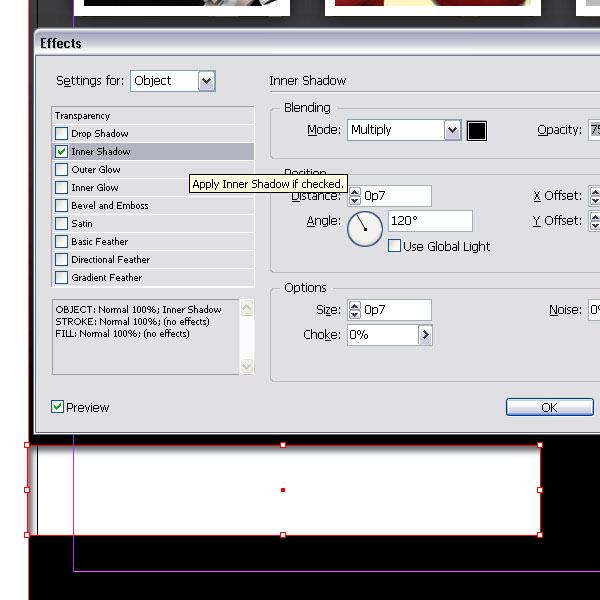The height and width of the screenshot is (600, 600).
Task: Click the Noise input field
Action: click(x=594, y=310)
